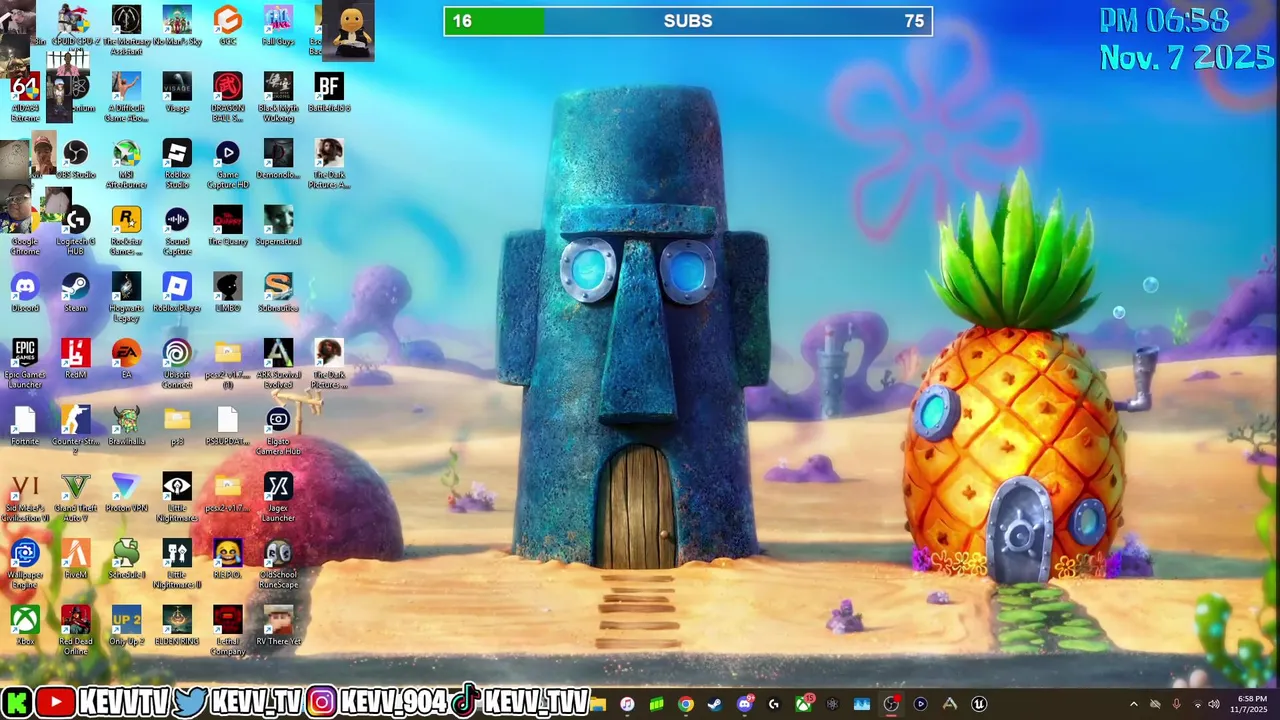Open the No Man's Sky desktop shortcut
Viewport: 1280px width, 720px height.
tap(177, 28)
